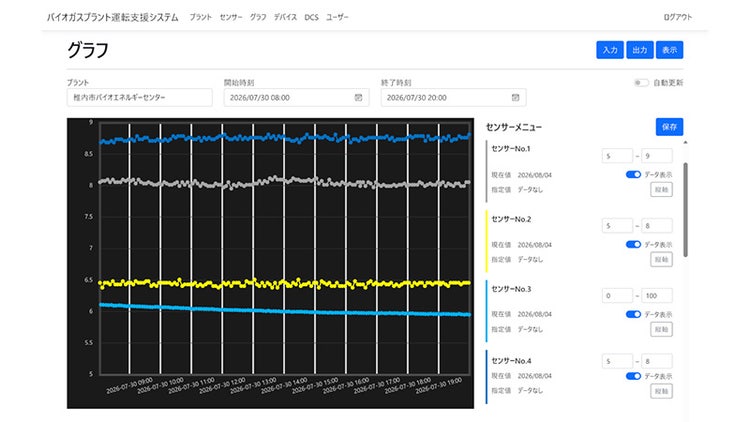Click the gray data line on chart
The width and height of the screenshot is (750, 422).
coord(285,183)
